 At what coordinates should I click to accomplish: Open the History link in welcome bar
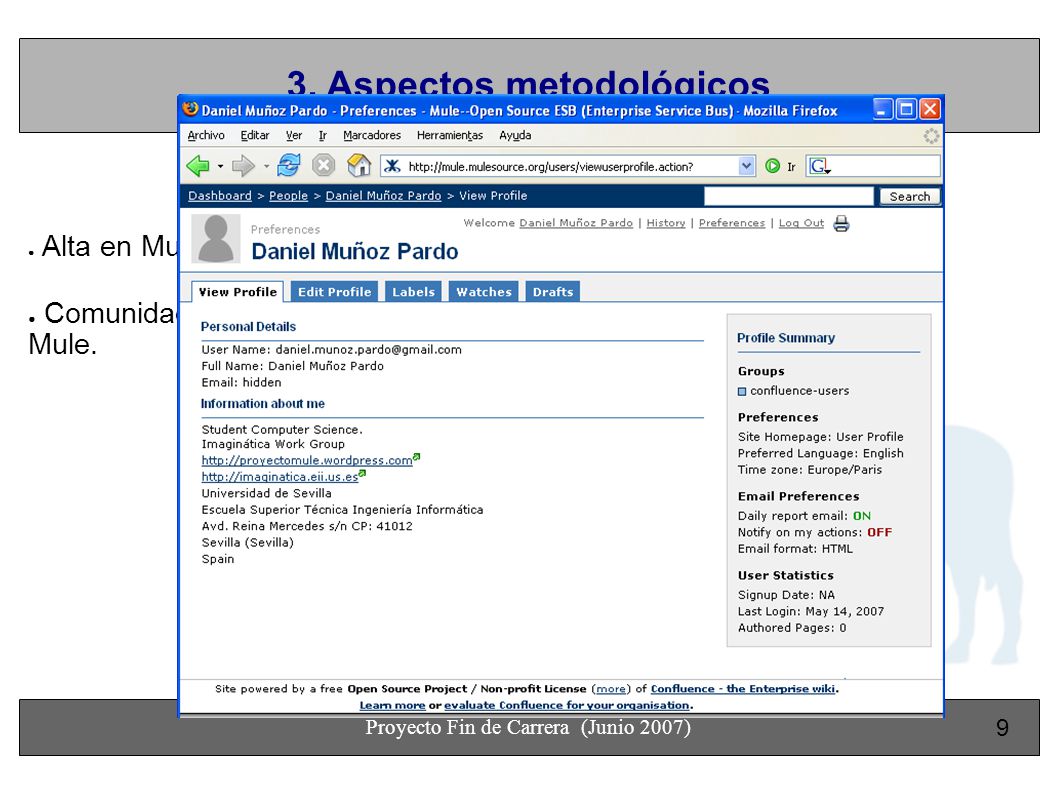click(666, 223)
